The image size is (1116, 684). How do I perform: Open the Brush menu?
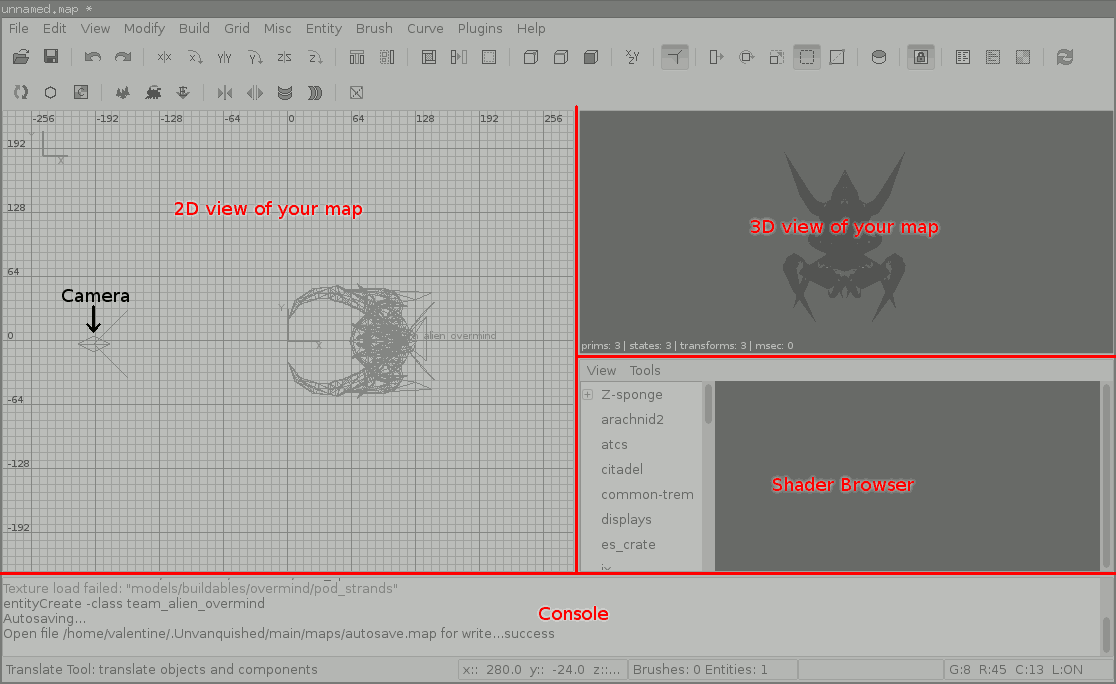point(374,29)
